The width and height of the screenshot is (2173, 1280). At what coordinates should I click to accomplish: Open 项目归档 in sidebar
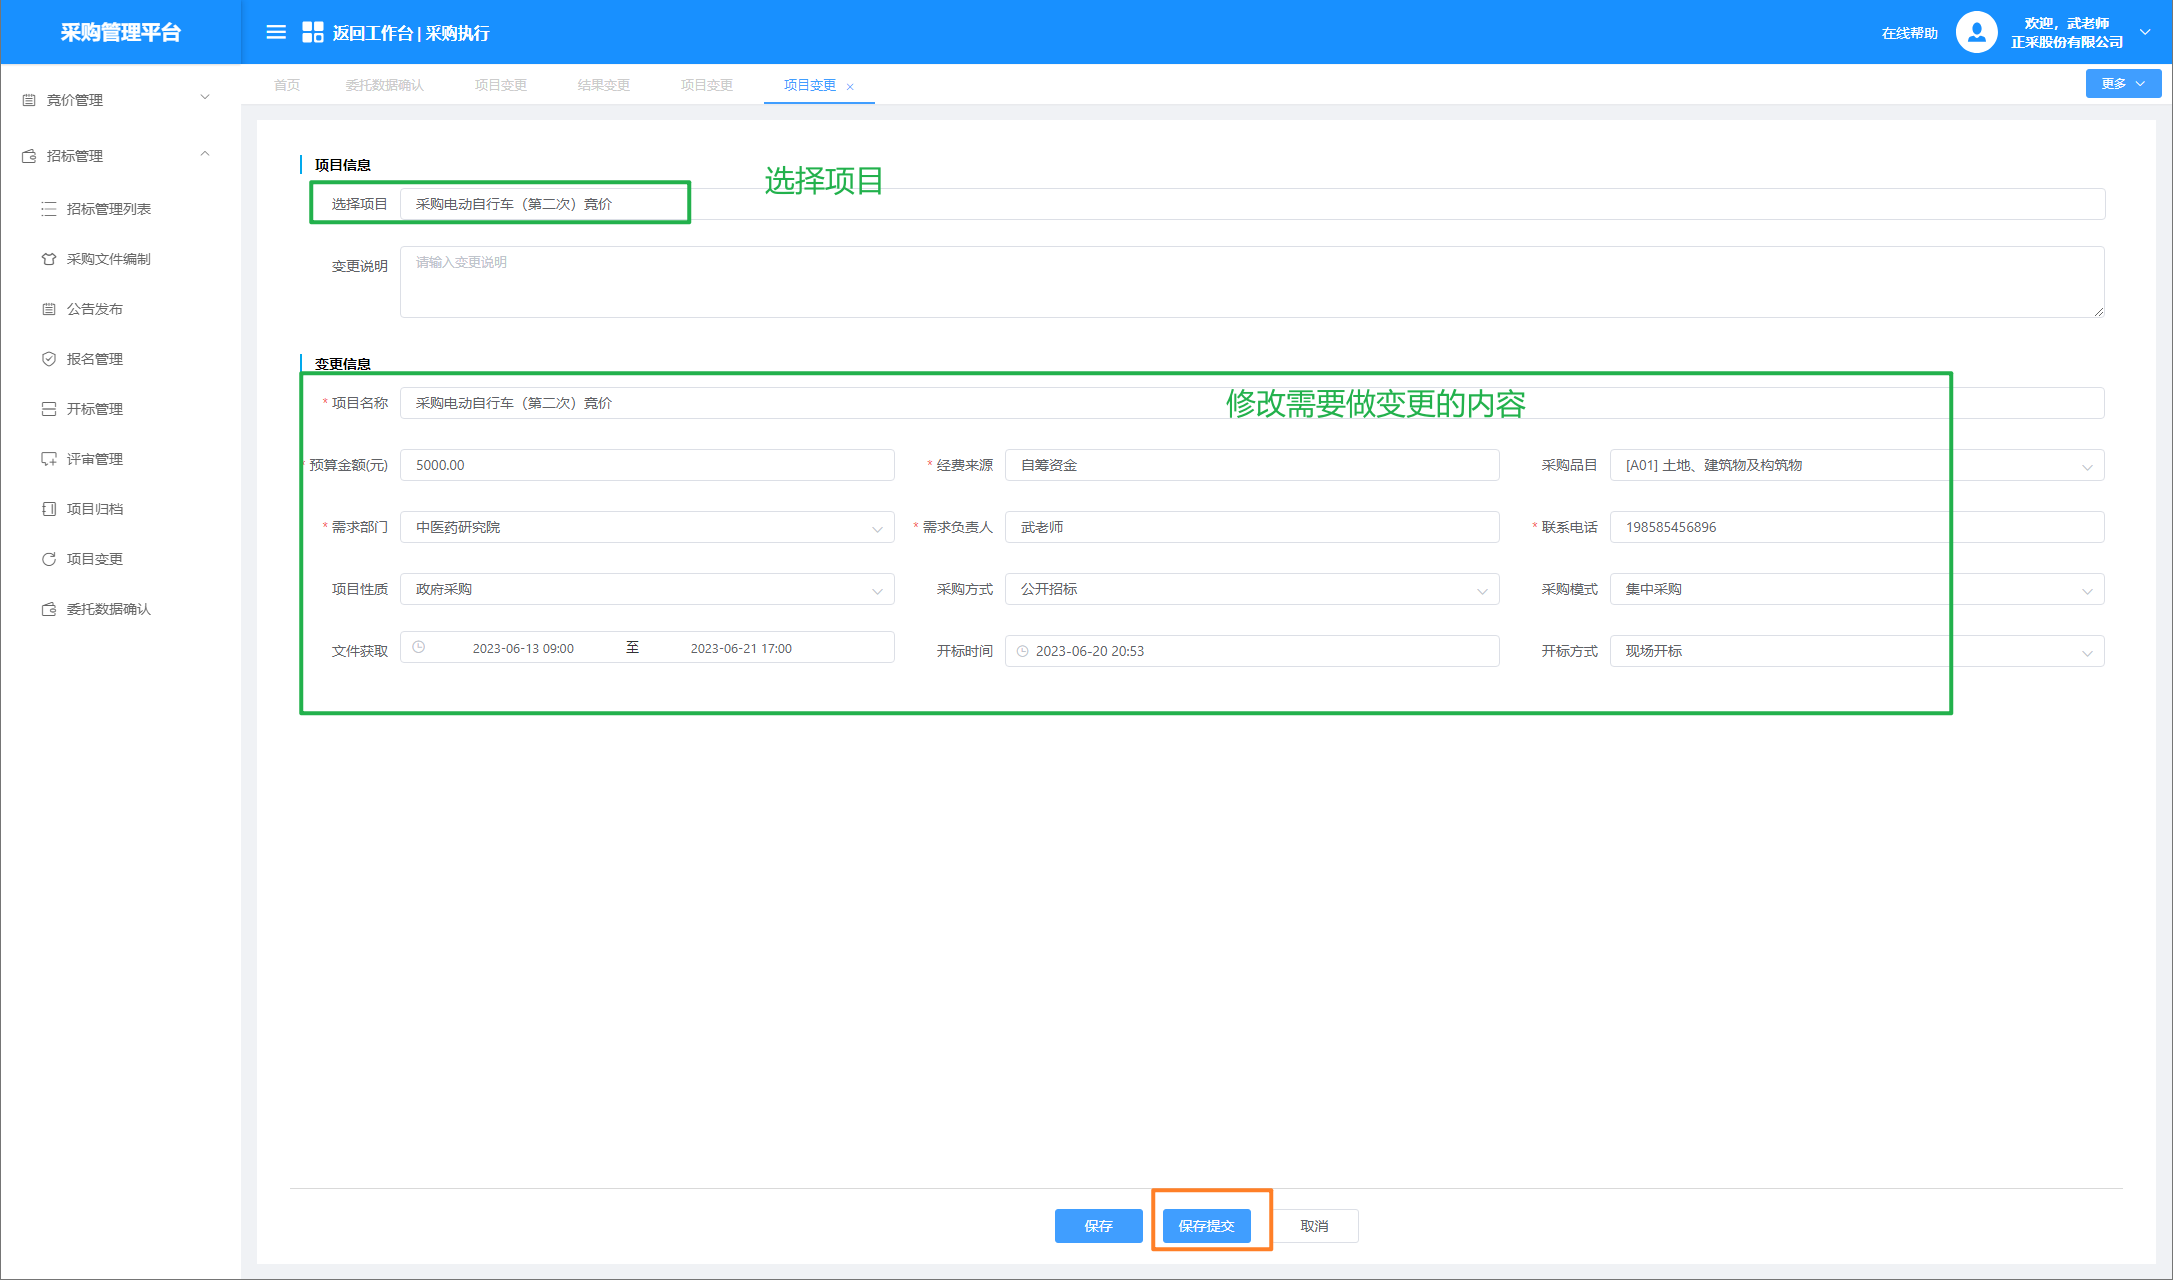(x=95, y=509)
